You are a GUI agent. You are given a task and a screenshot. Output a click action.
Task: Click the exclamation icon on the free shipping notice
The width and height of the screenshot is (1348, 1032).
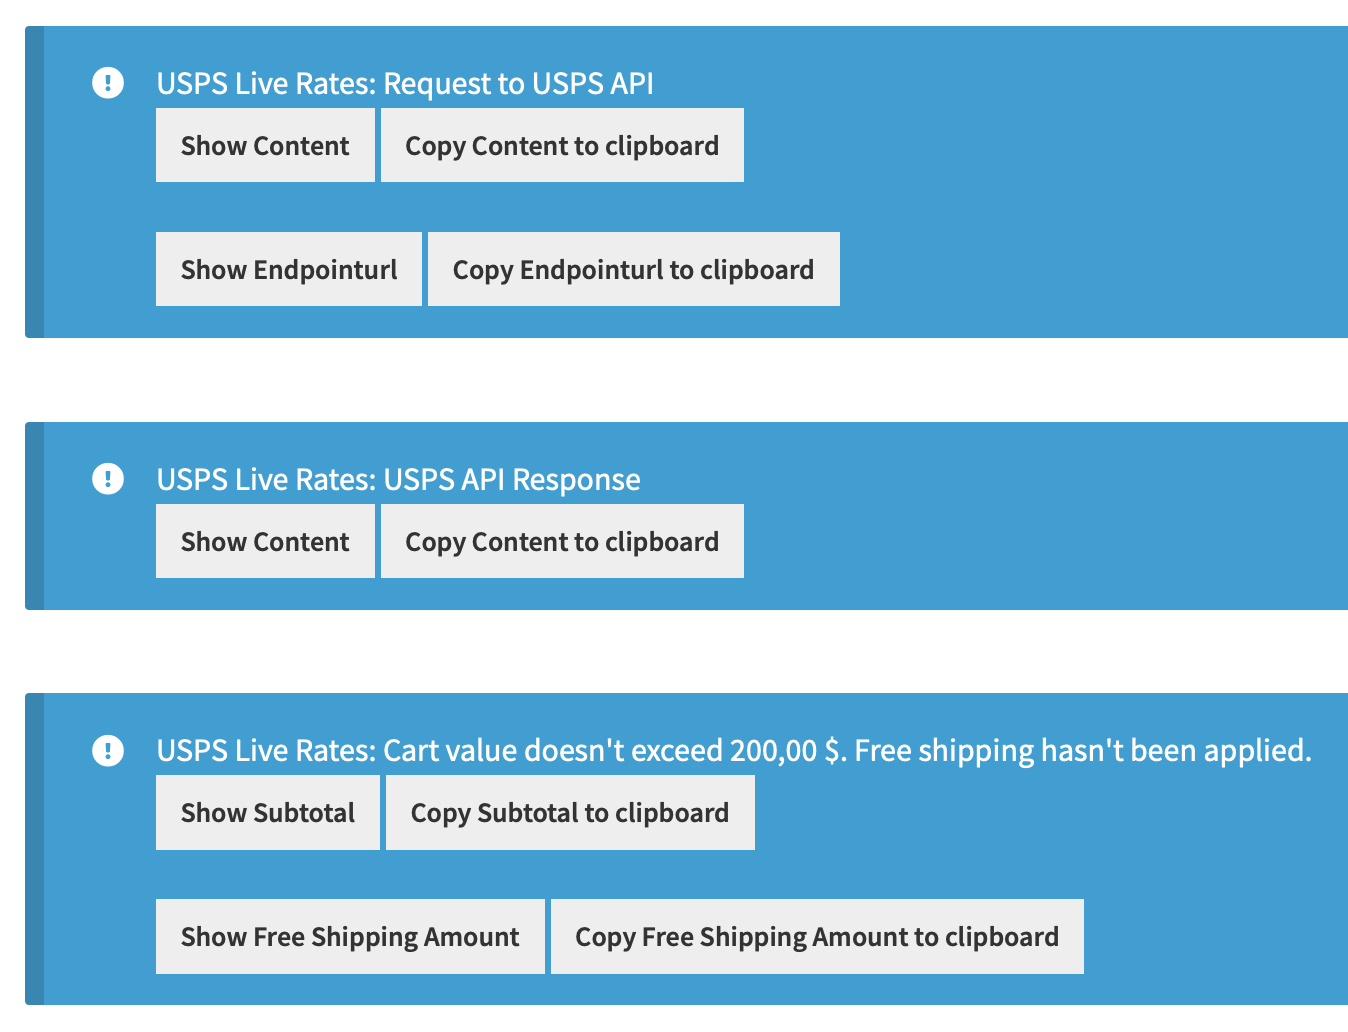click(x=108, y=750)
